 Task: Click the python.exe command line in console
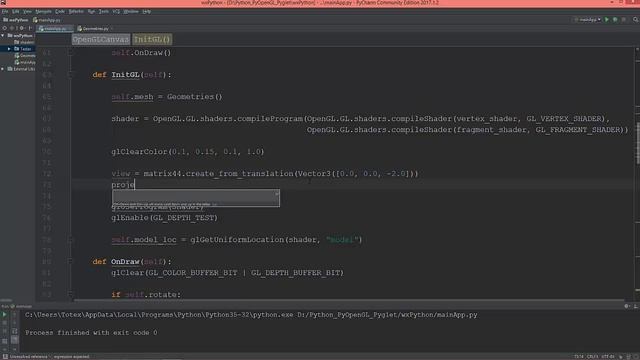tap(251, 315)
